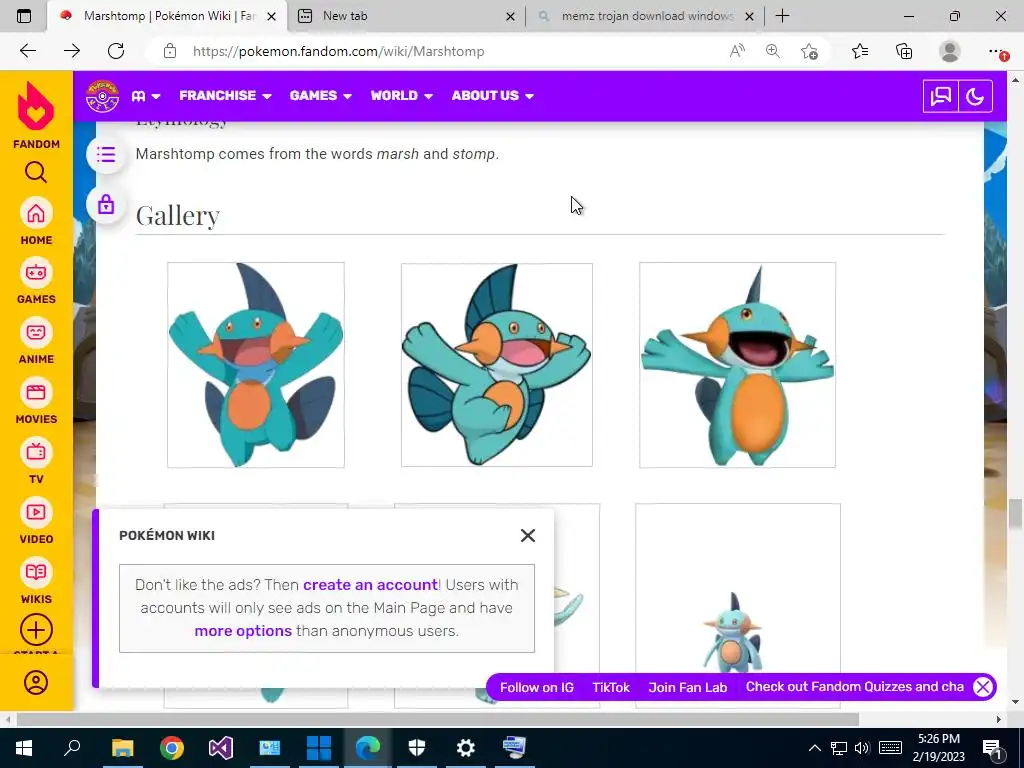This screenshot has width=1024, height=768.
Task: Click the Pokémon Wiki logo
Action: coord(103,96)
